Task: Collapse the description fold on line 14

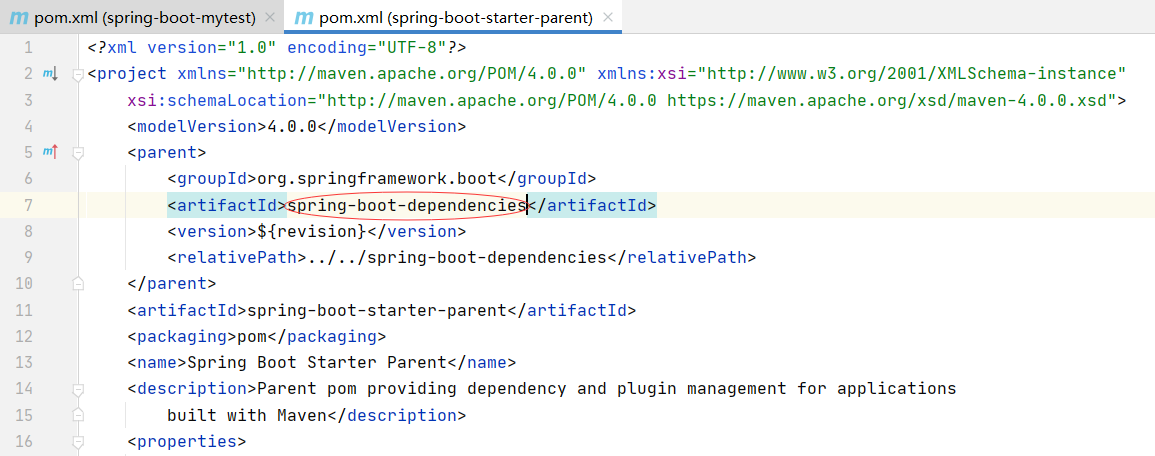Action: coord(78,388)
